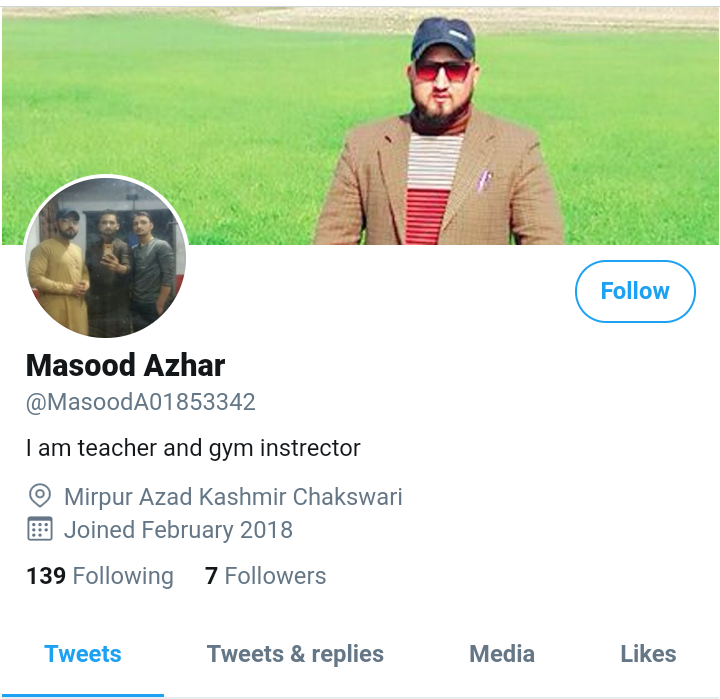
Task: Click the Follow button
Action: pos(635,291)
